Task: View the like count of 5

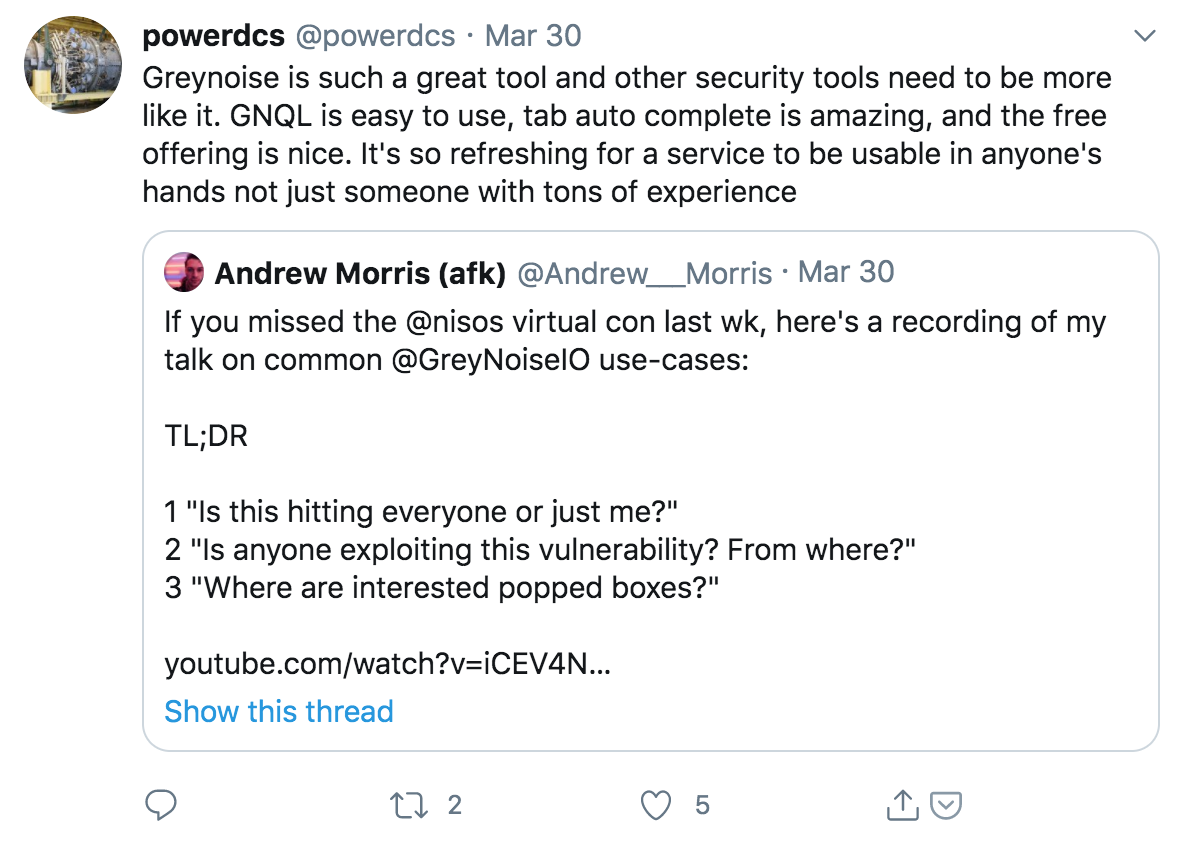Action: (x=702, y=805)
